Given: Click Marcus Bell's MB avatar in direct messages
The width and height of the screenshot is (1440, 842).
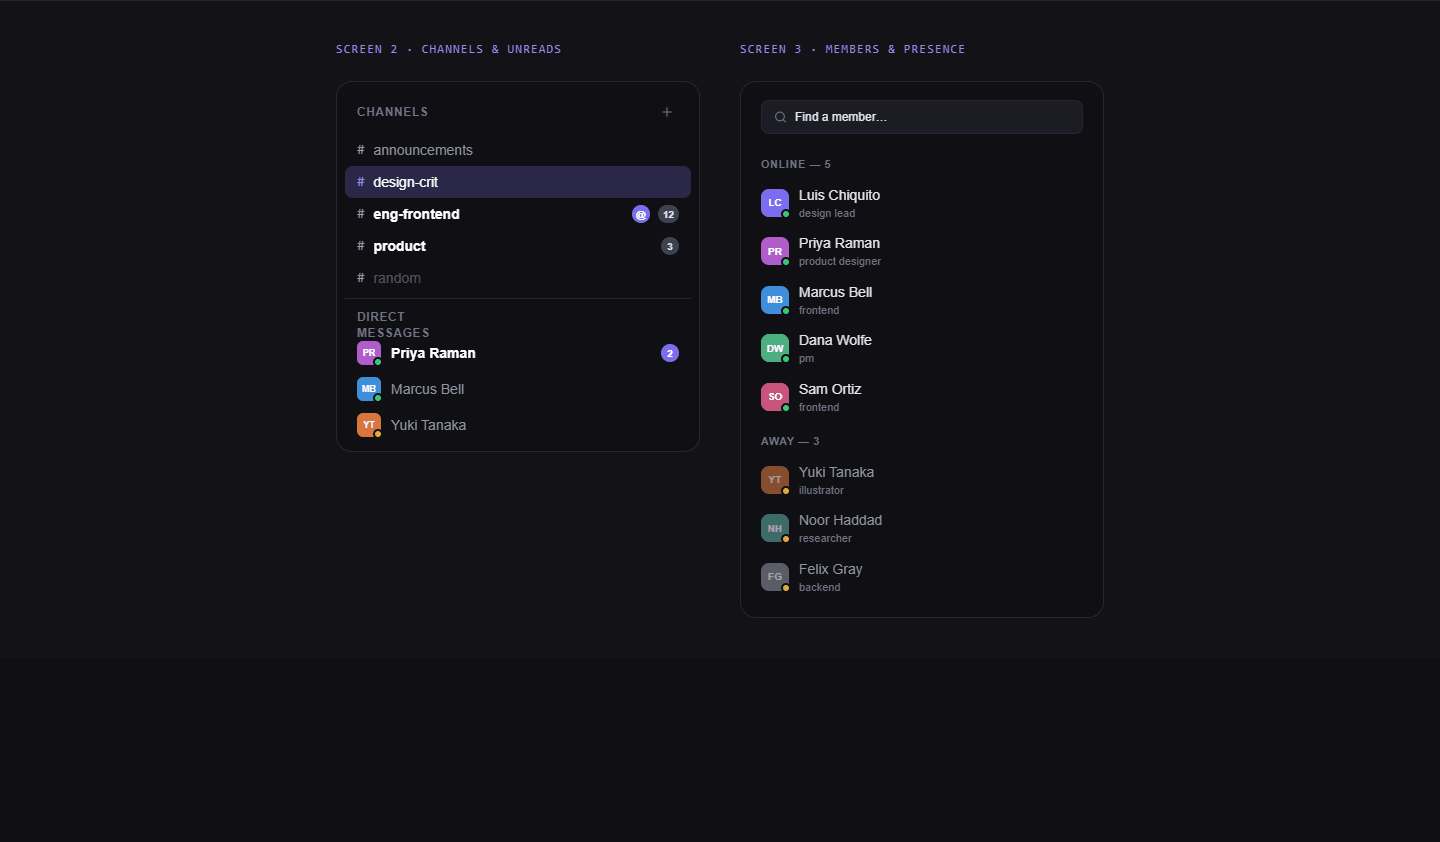Looking at the screenshot, I should (x=369, y=389).
